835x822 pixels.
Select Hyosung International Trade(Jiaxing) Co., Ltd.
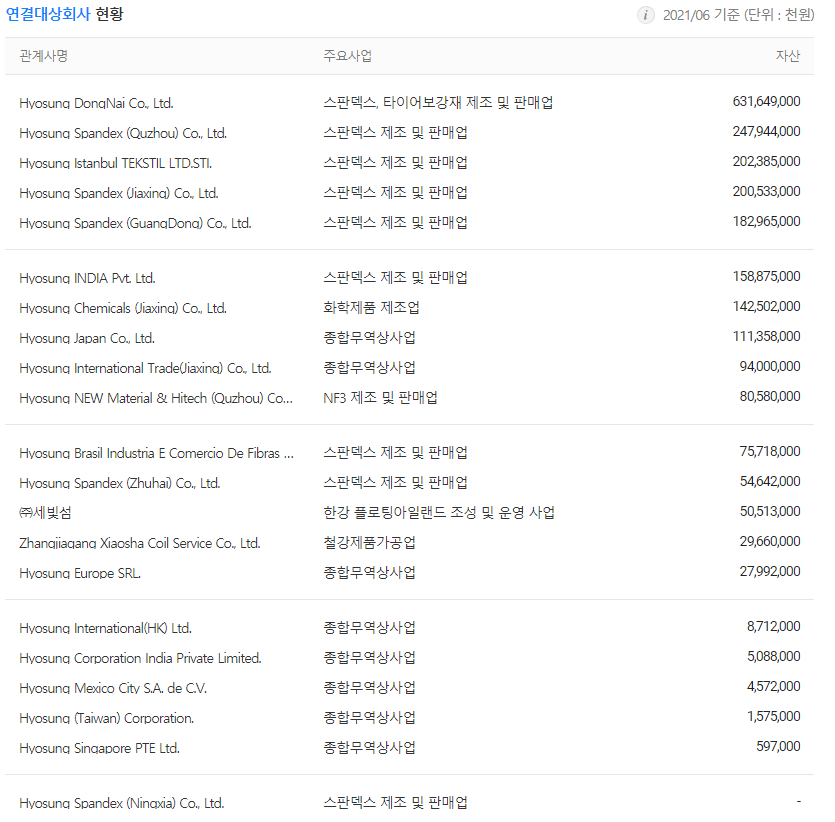point(145,368)
